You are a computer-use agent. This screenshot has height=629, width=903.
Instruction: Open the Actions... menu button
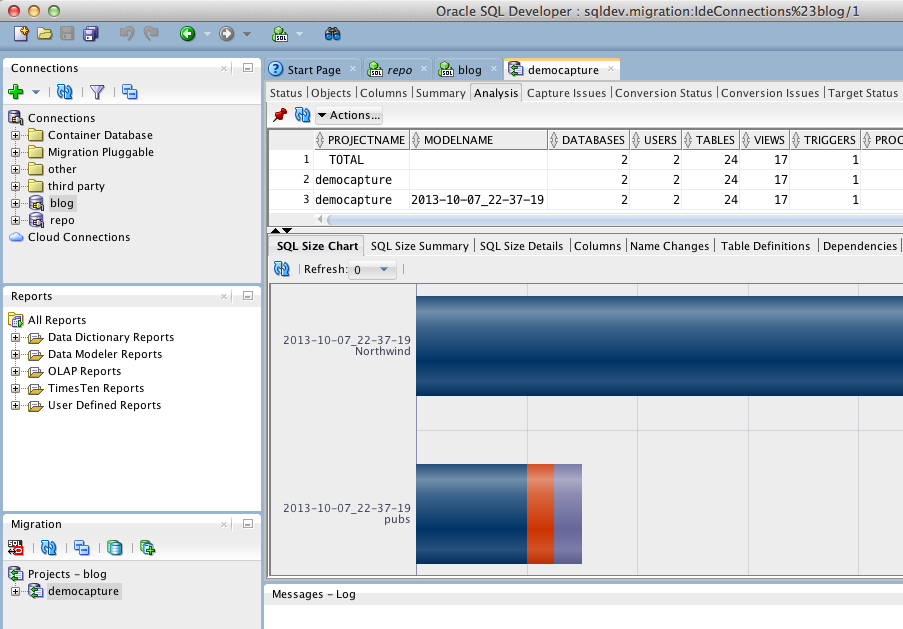pyautogui.click(x=349, y=115)
